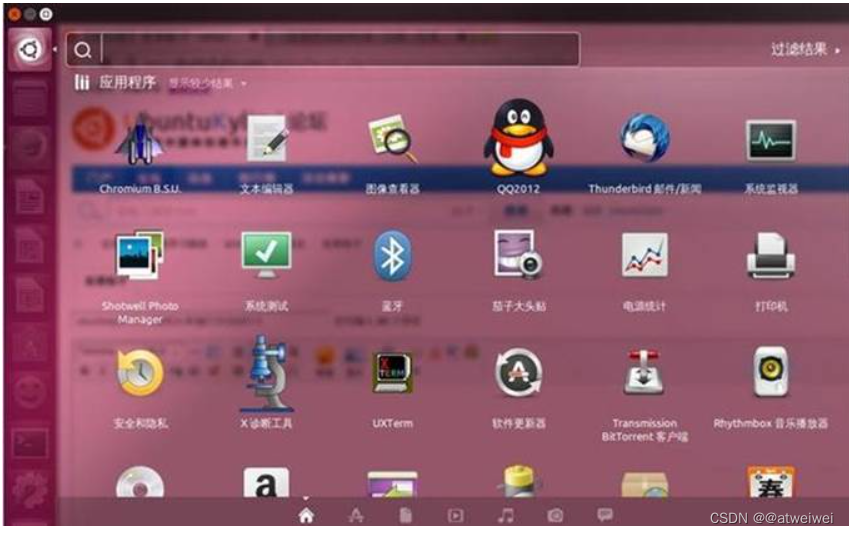
Task: Switch to the Photos camera lens
Action: (x=555, y=515)
